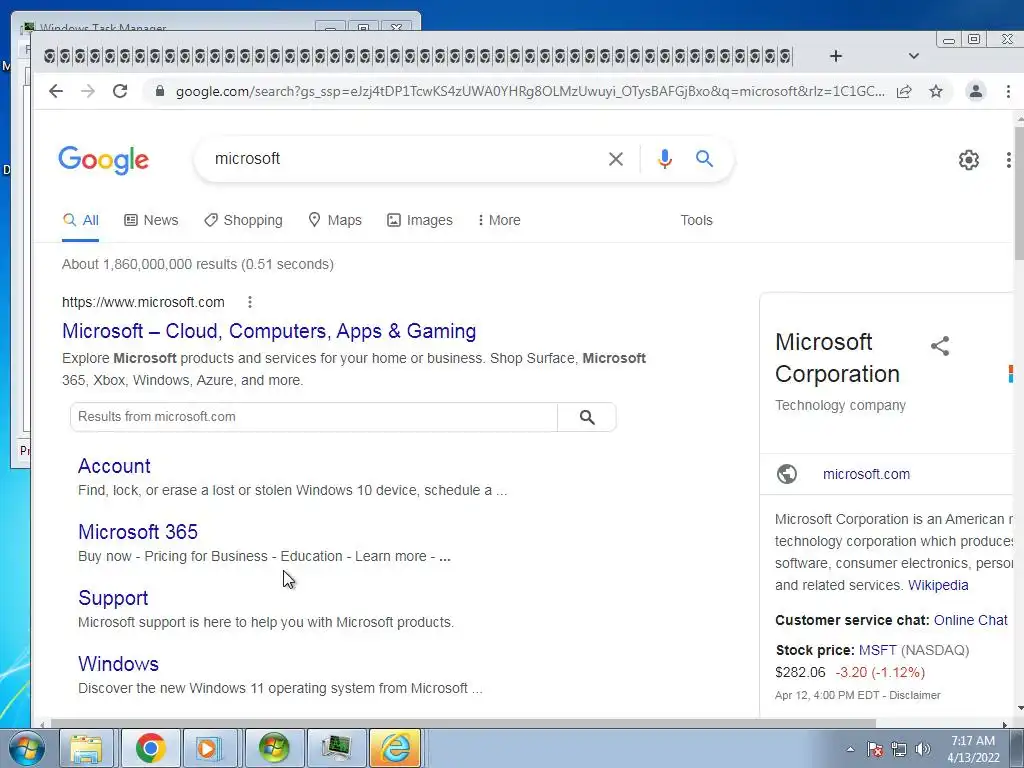The image size is (1024, 768).
Task: Click the horizontal page scrollbar
Action: 464,724
